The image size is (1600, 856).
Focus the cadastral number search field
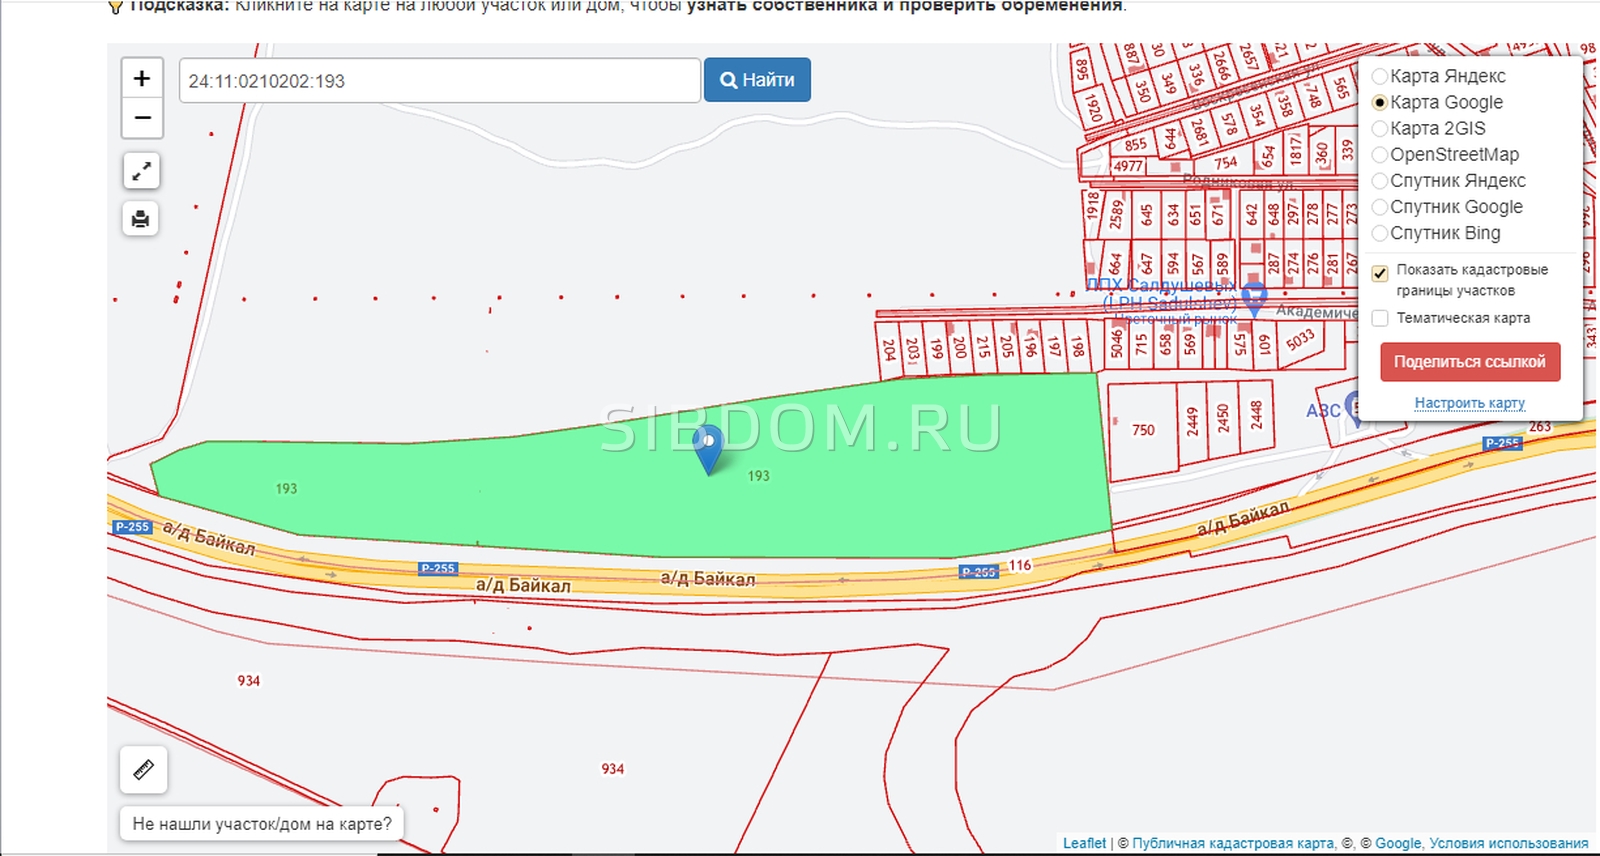pos(440,80)
